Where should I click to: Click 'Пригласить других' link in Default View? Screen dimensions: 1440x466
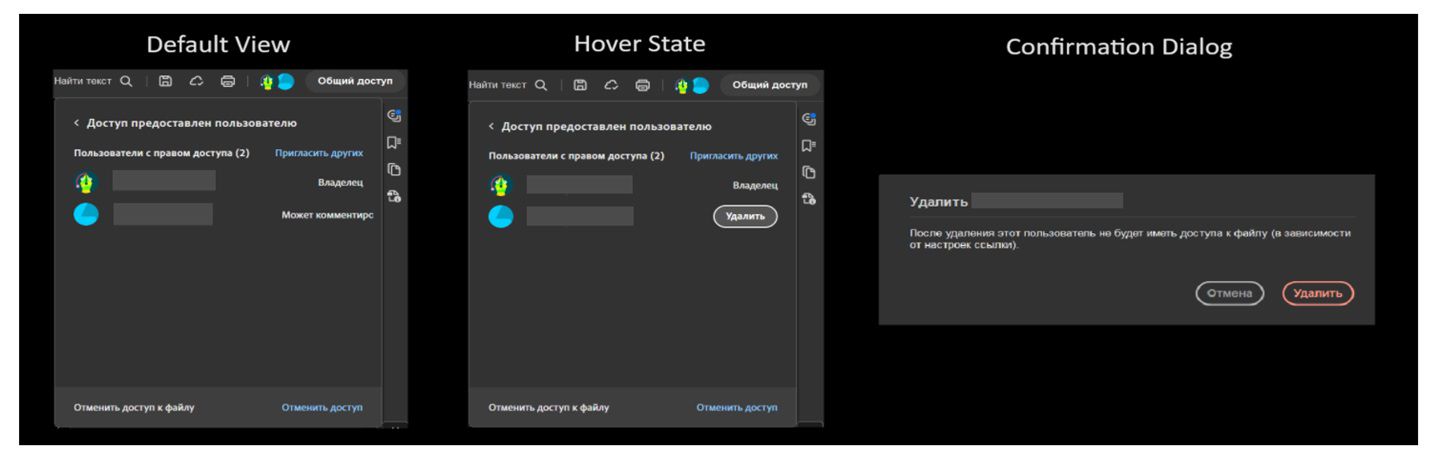319,153
